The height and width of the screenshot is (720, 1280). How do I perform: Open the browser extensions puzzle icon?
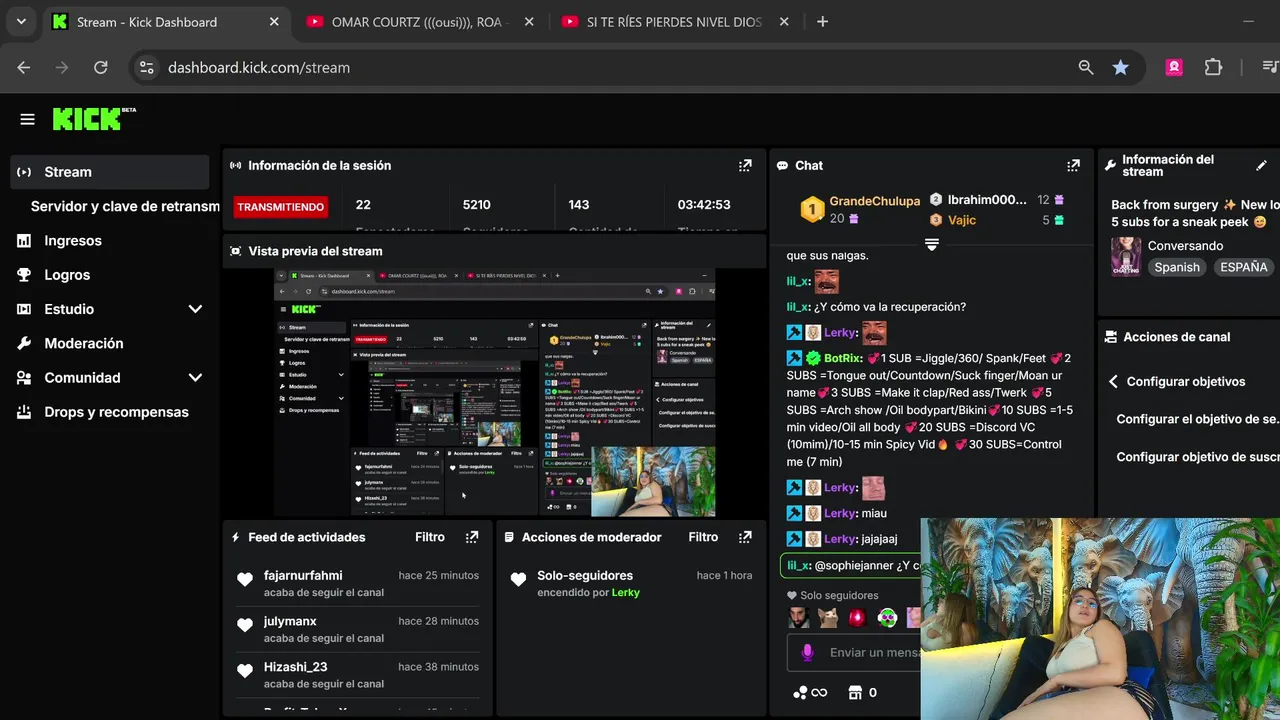pyautogui.click(x=1213, y=67)
